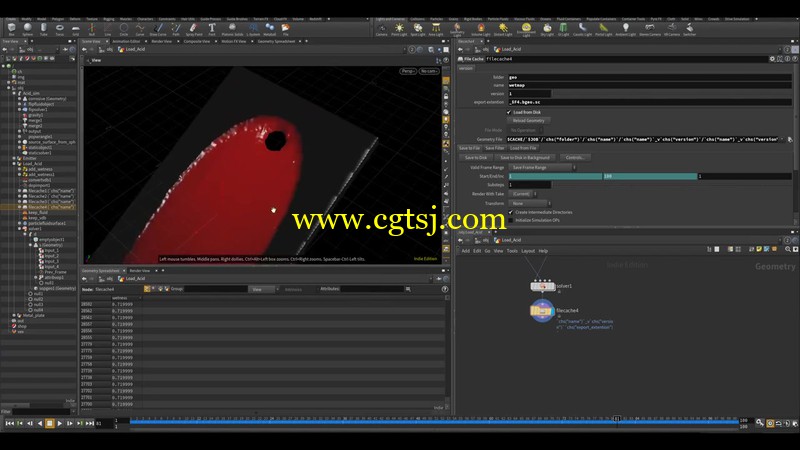This screenshot has height=450, width=800.
Task: Click the filecache4 node in the network
Action: tap(542, 311)
